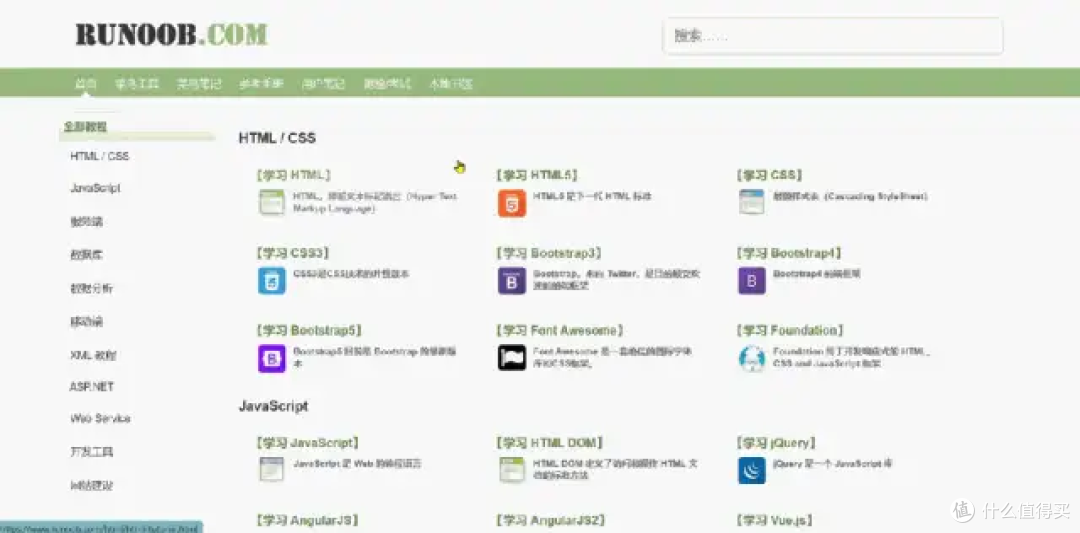Image resolution: width=1080 pixels, height=533 pixels.
Task: Open the second tab in the green navigation bar
Action: (136, 84)
